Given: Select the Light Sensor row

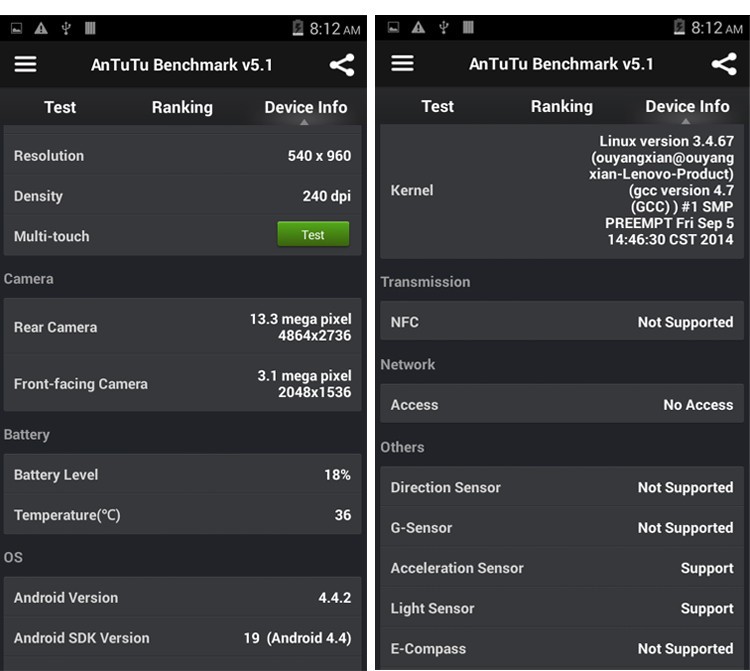Looking at the screenshot, I should (562, 608).
